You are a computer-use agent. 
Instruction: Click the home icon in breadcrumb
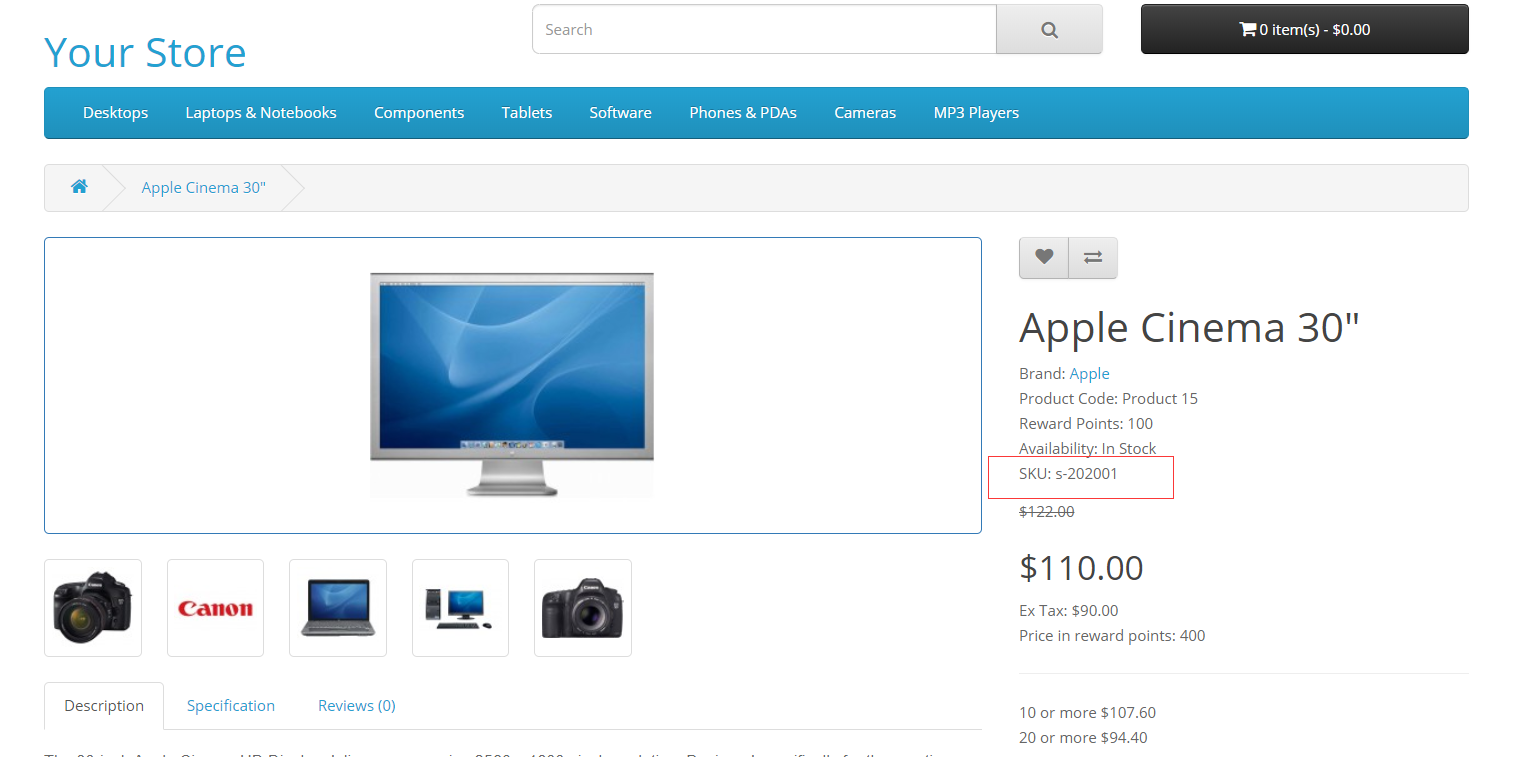(x=79, y=187)
